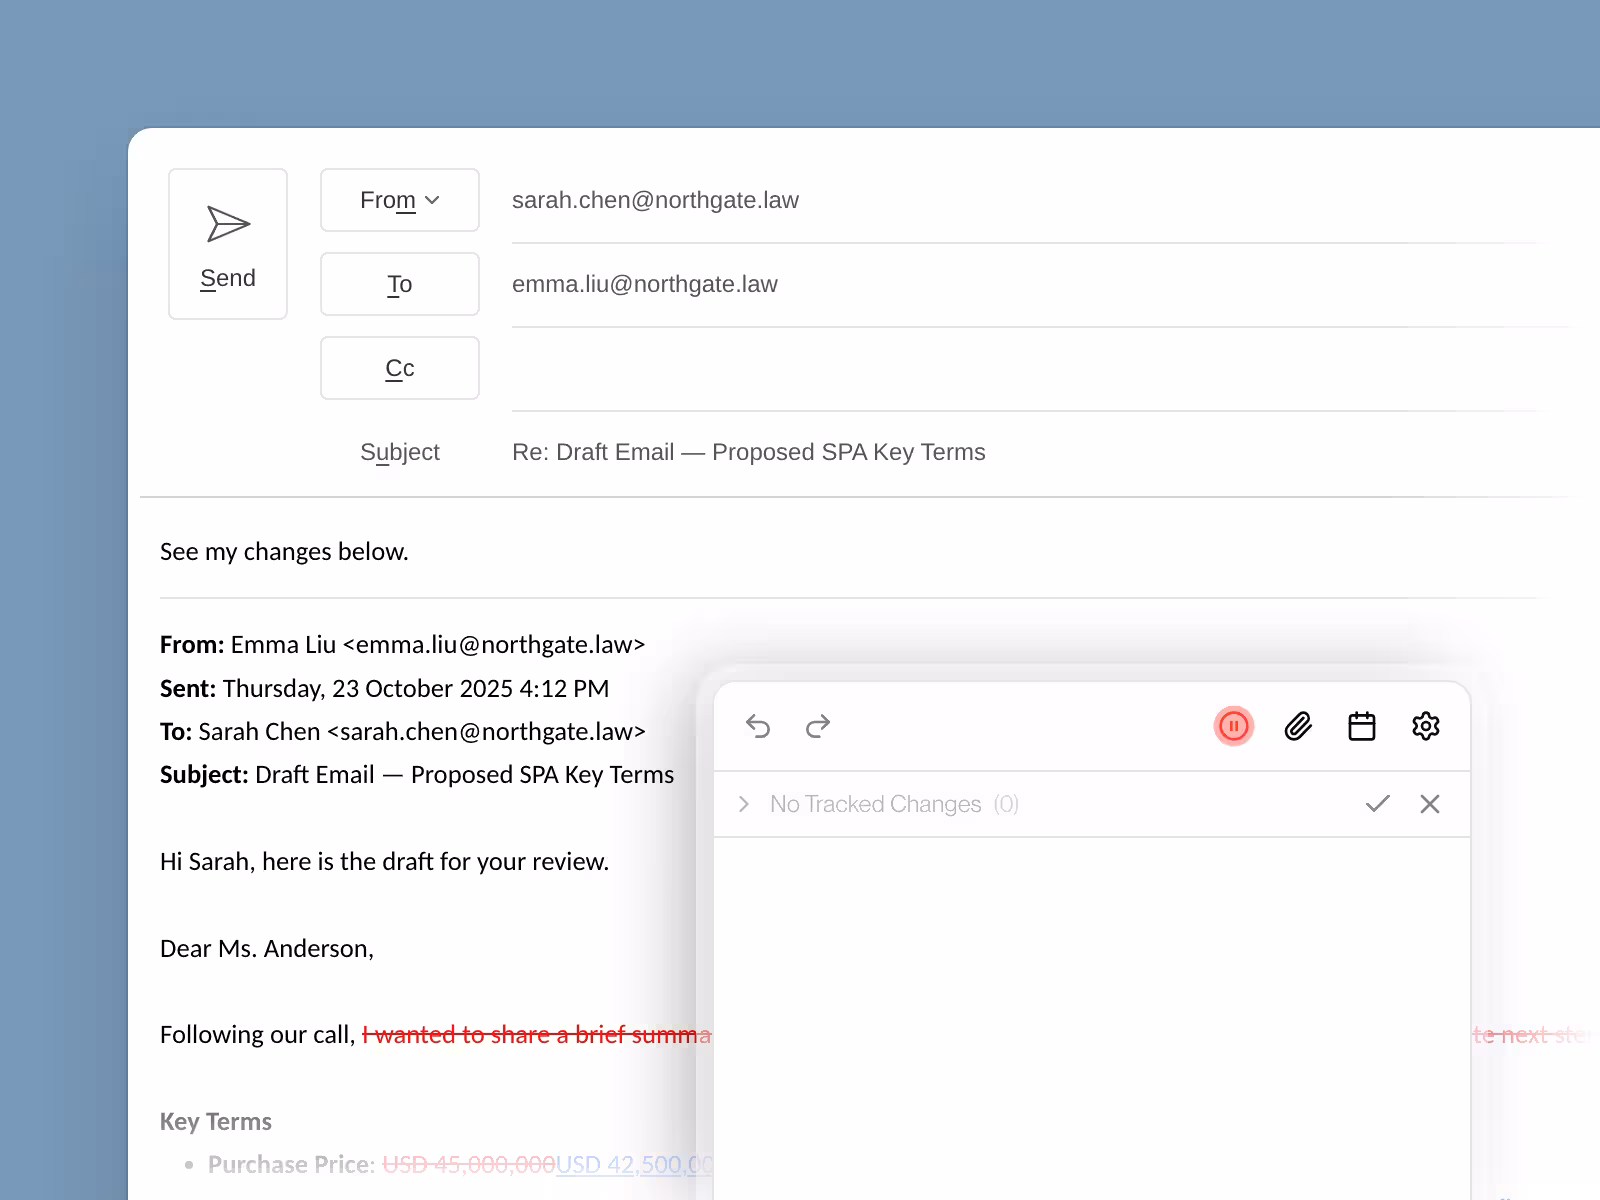Accept all changes with checkmark icon
The width and height of the screenshot is (1600, 1200).
click(x=1378, y=804)
